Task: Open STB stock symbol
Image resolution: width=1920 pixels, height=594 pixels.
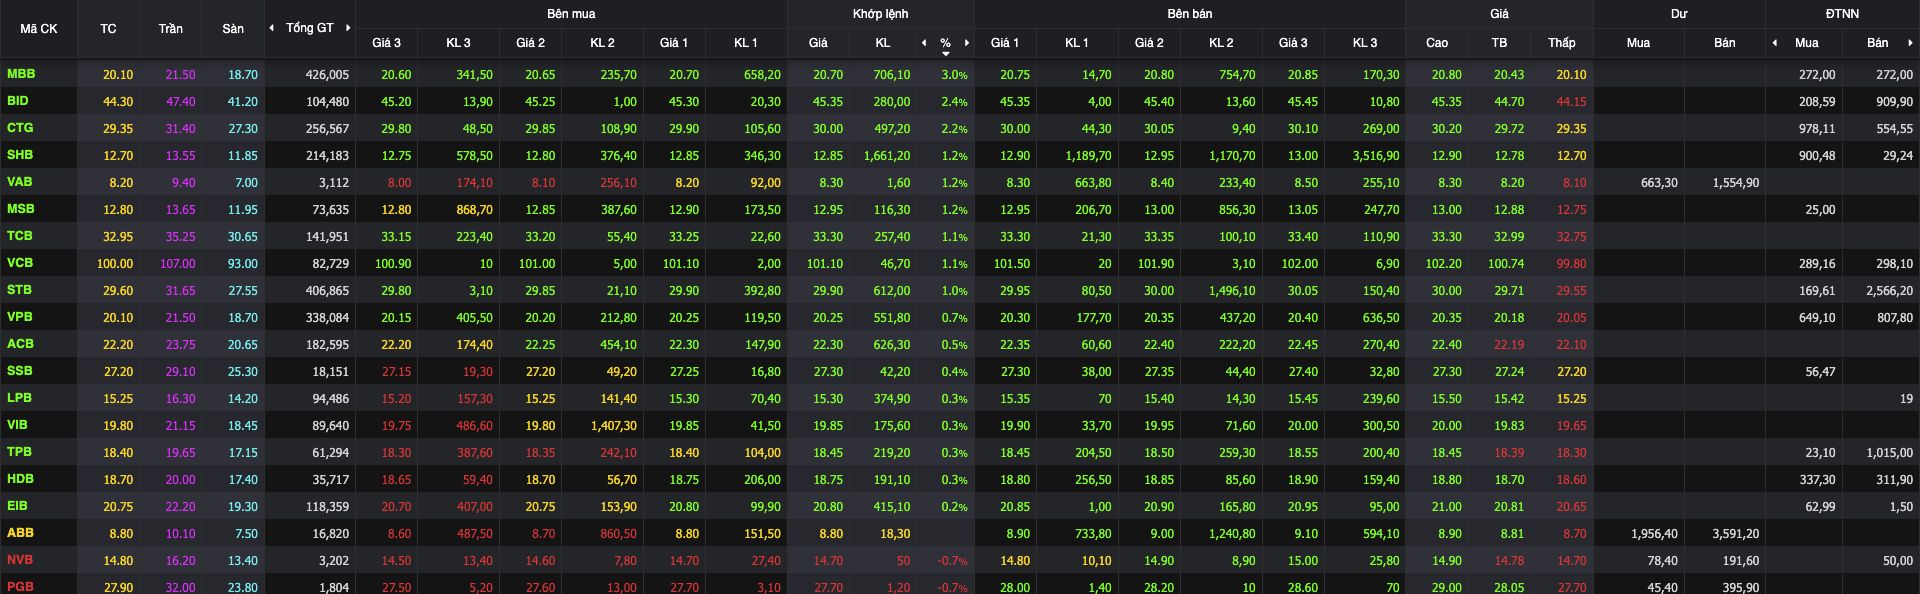Action: 20,290
